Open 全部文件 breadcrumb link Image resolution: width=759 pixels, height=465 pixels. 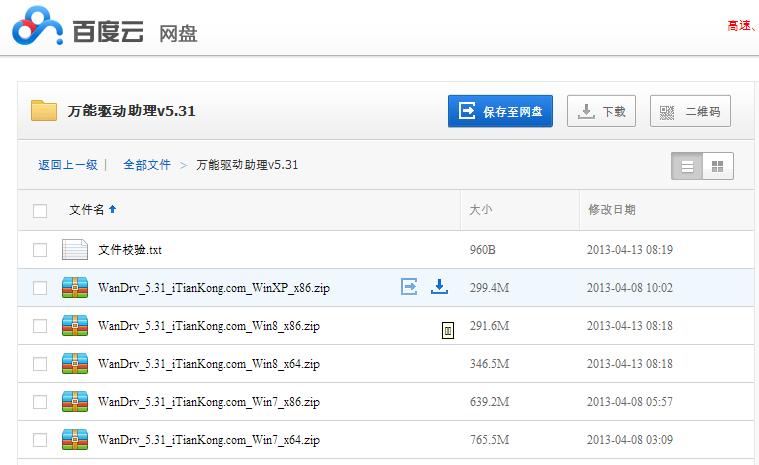point(147,165)
